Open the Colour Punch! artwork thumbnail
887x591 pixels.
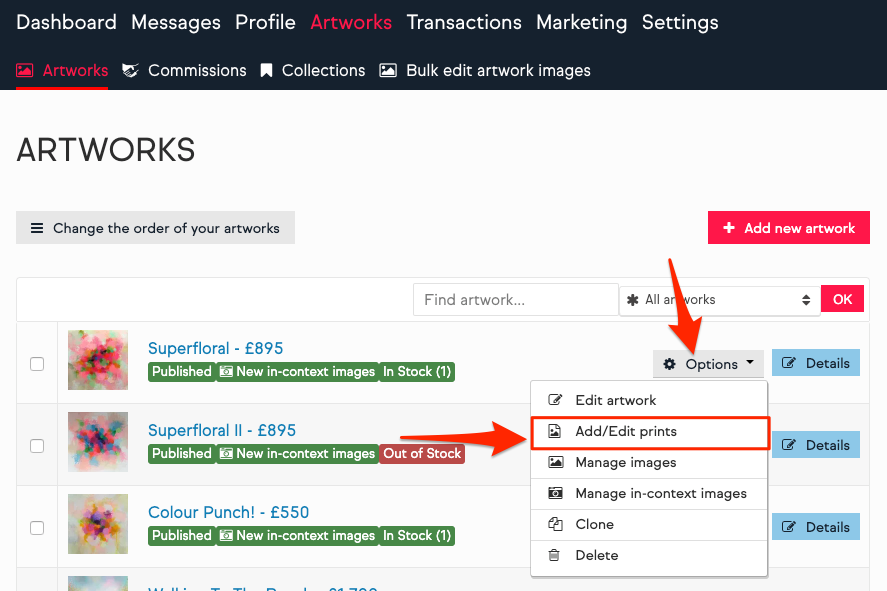pyautogui.click(x=98, y=524)
